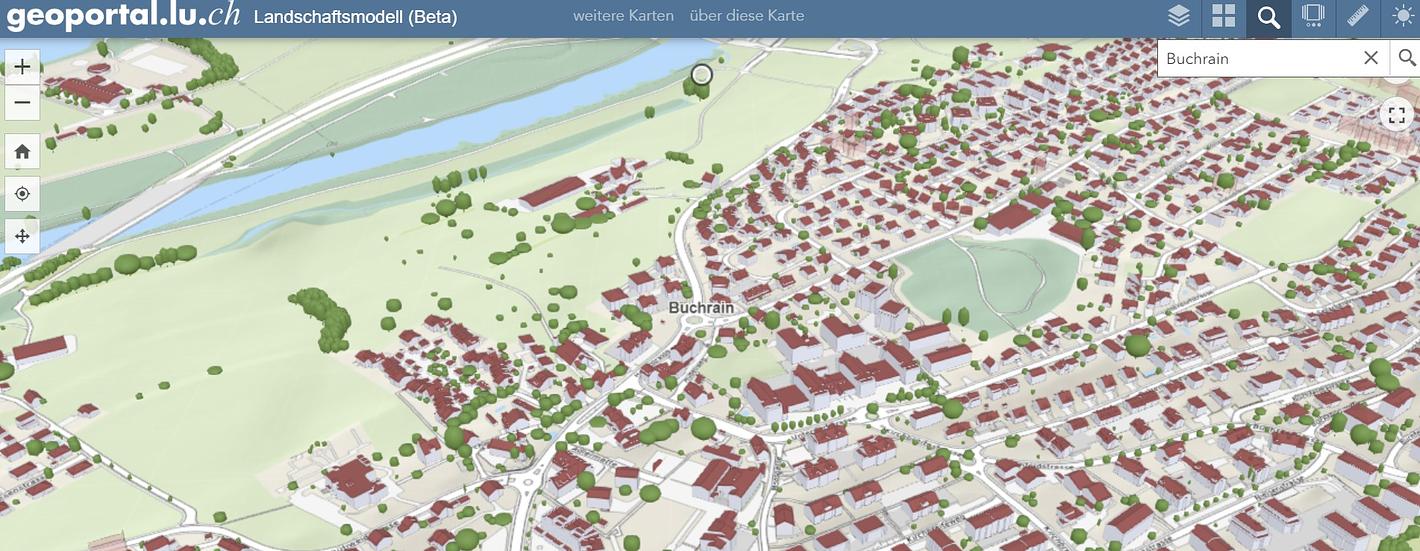1420x551 pixels.
Task: Clear the Buchrain search text
Action: point(1371,58)
